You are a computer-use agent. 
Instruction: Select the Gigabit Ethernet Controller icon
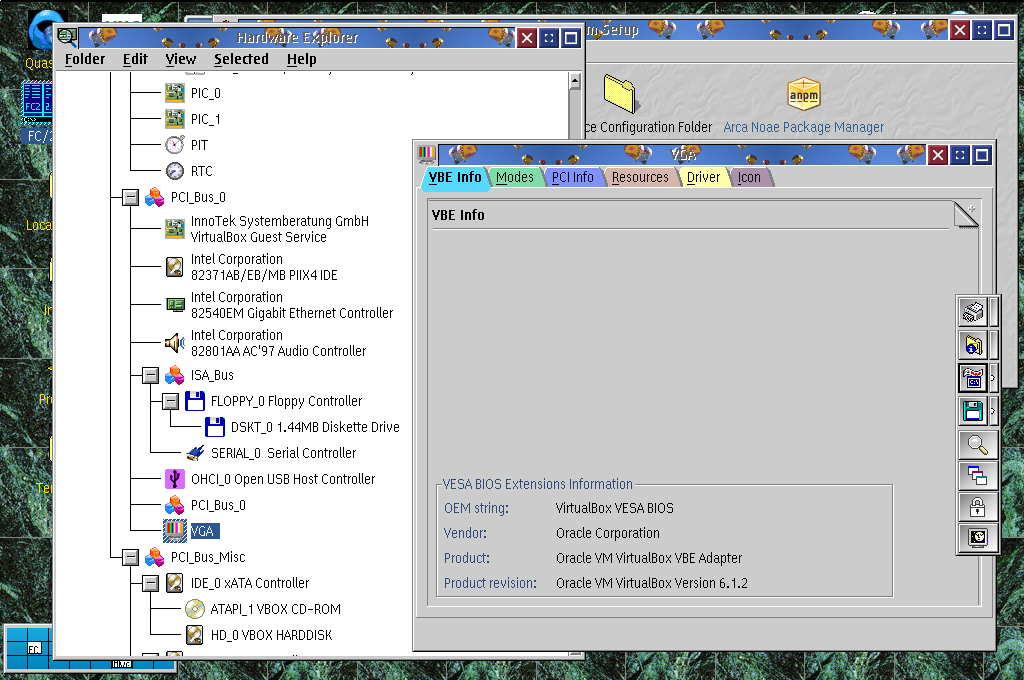pos(174,305)
